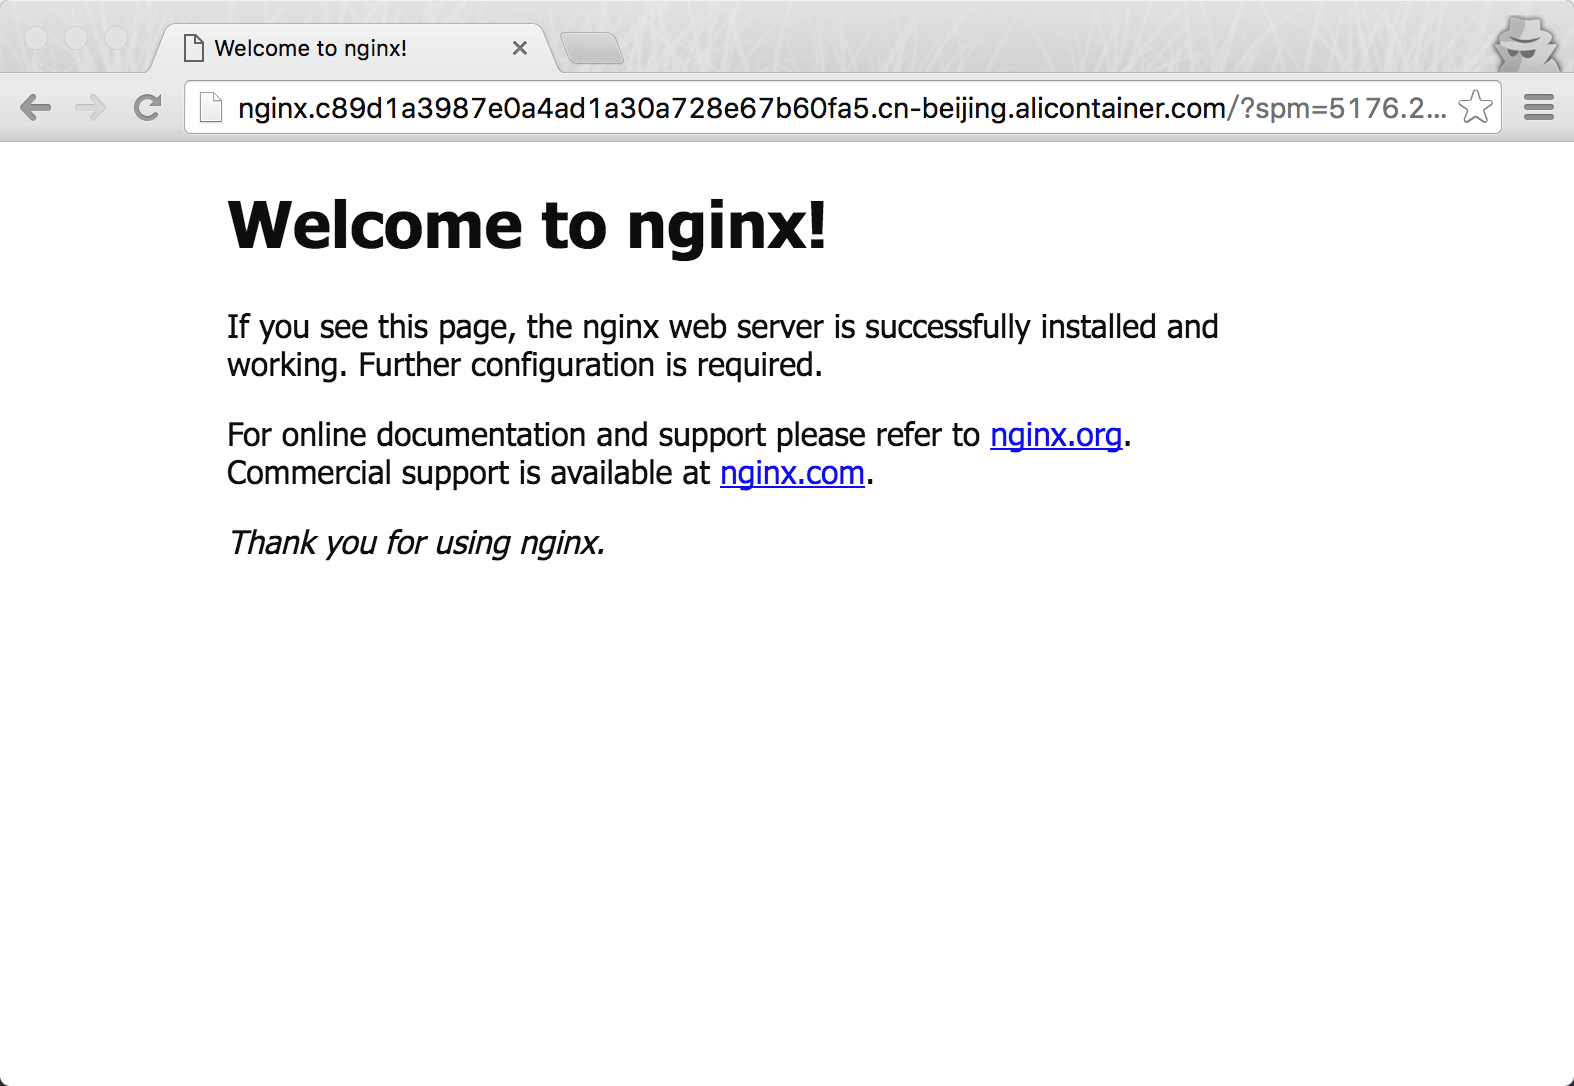
Task: Maximize the browser window
Action: pos(116,38)
